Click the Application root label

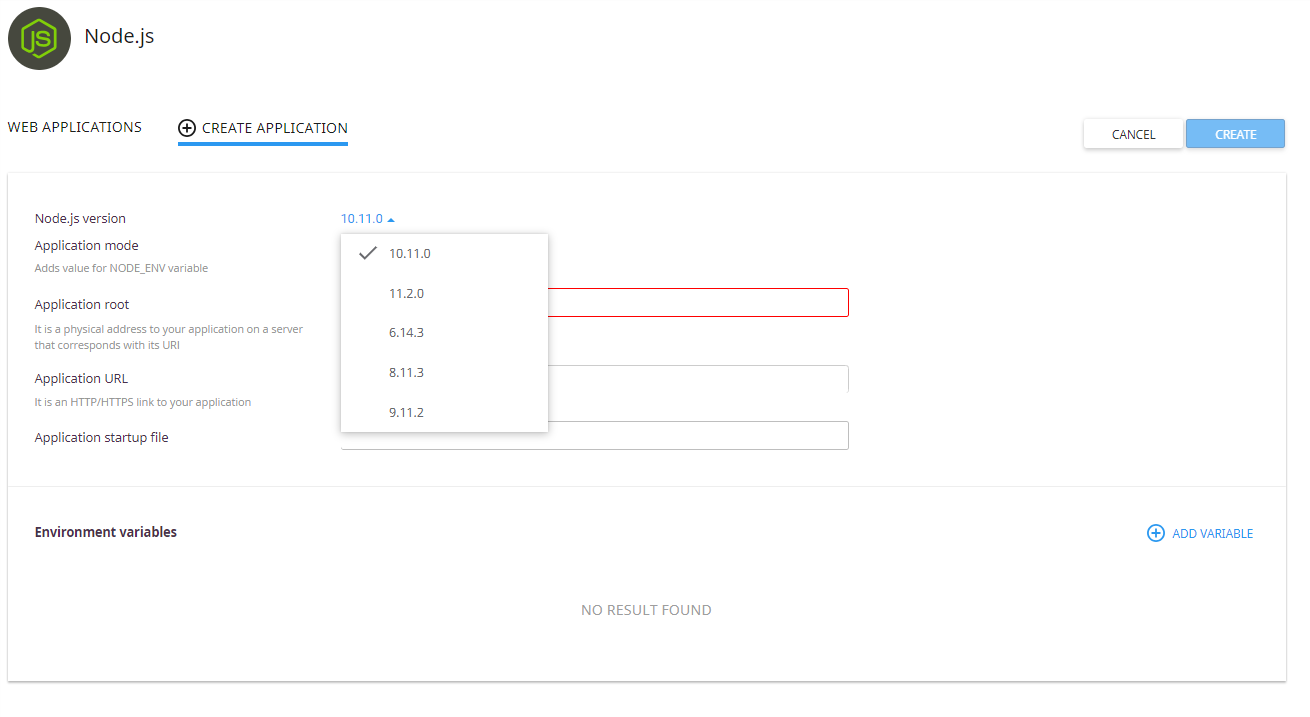point(82,304)
